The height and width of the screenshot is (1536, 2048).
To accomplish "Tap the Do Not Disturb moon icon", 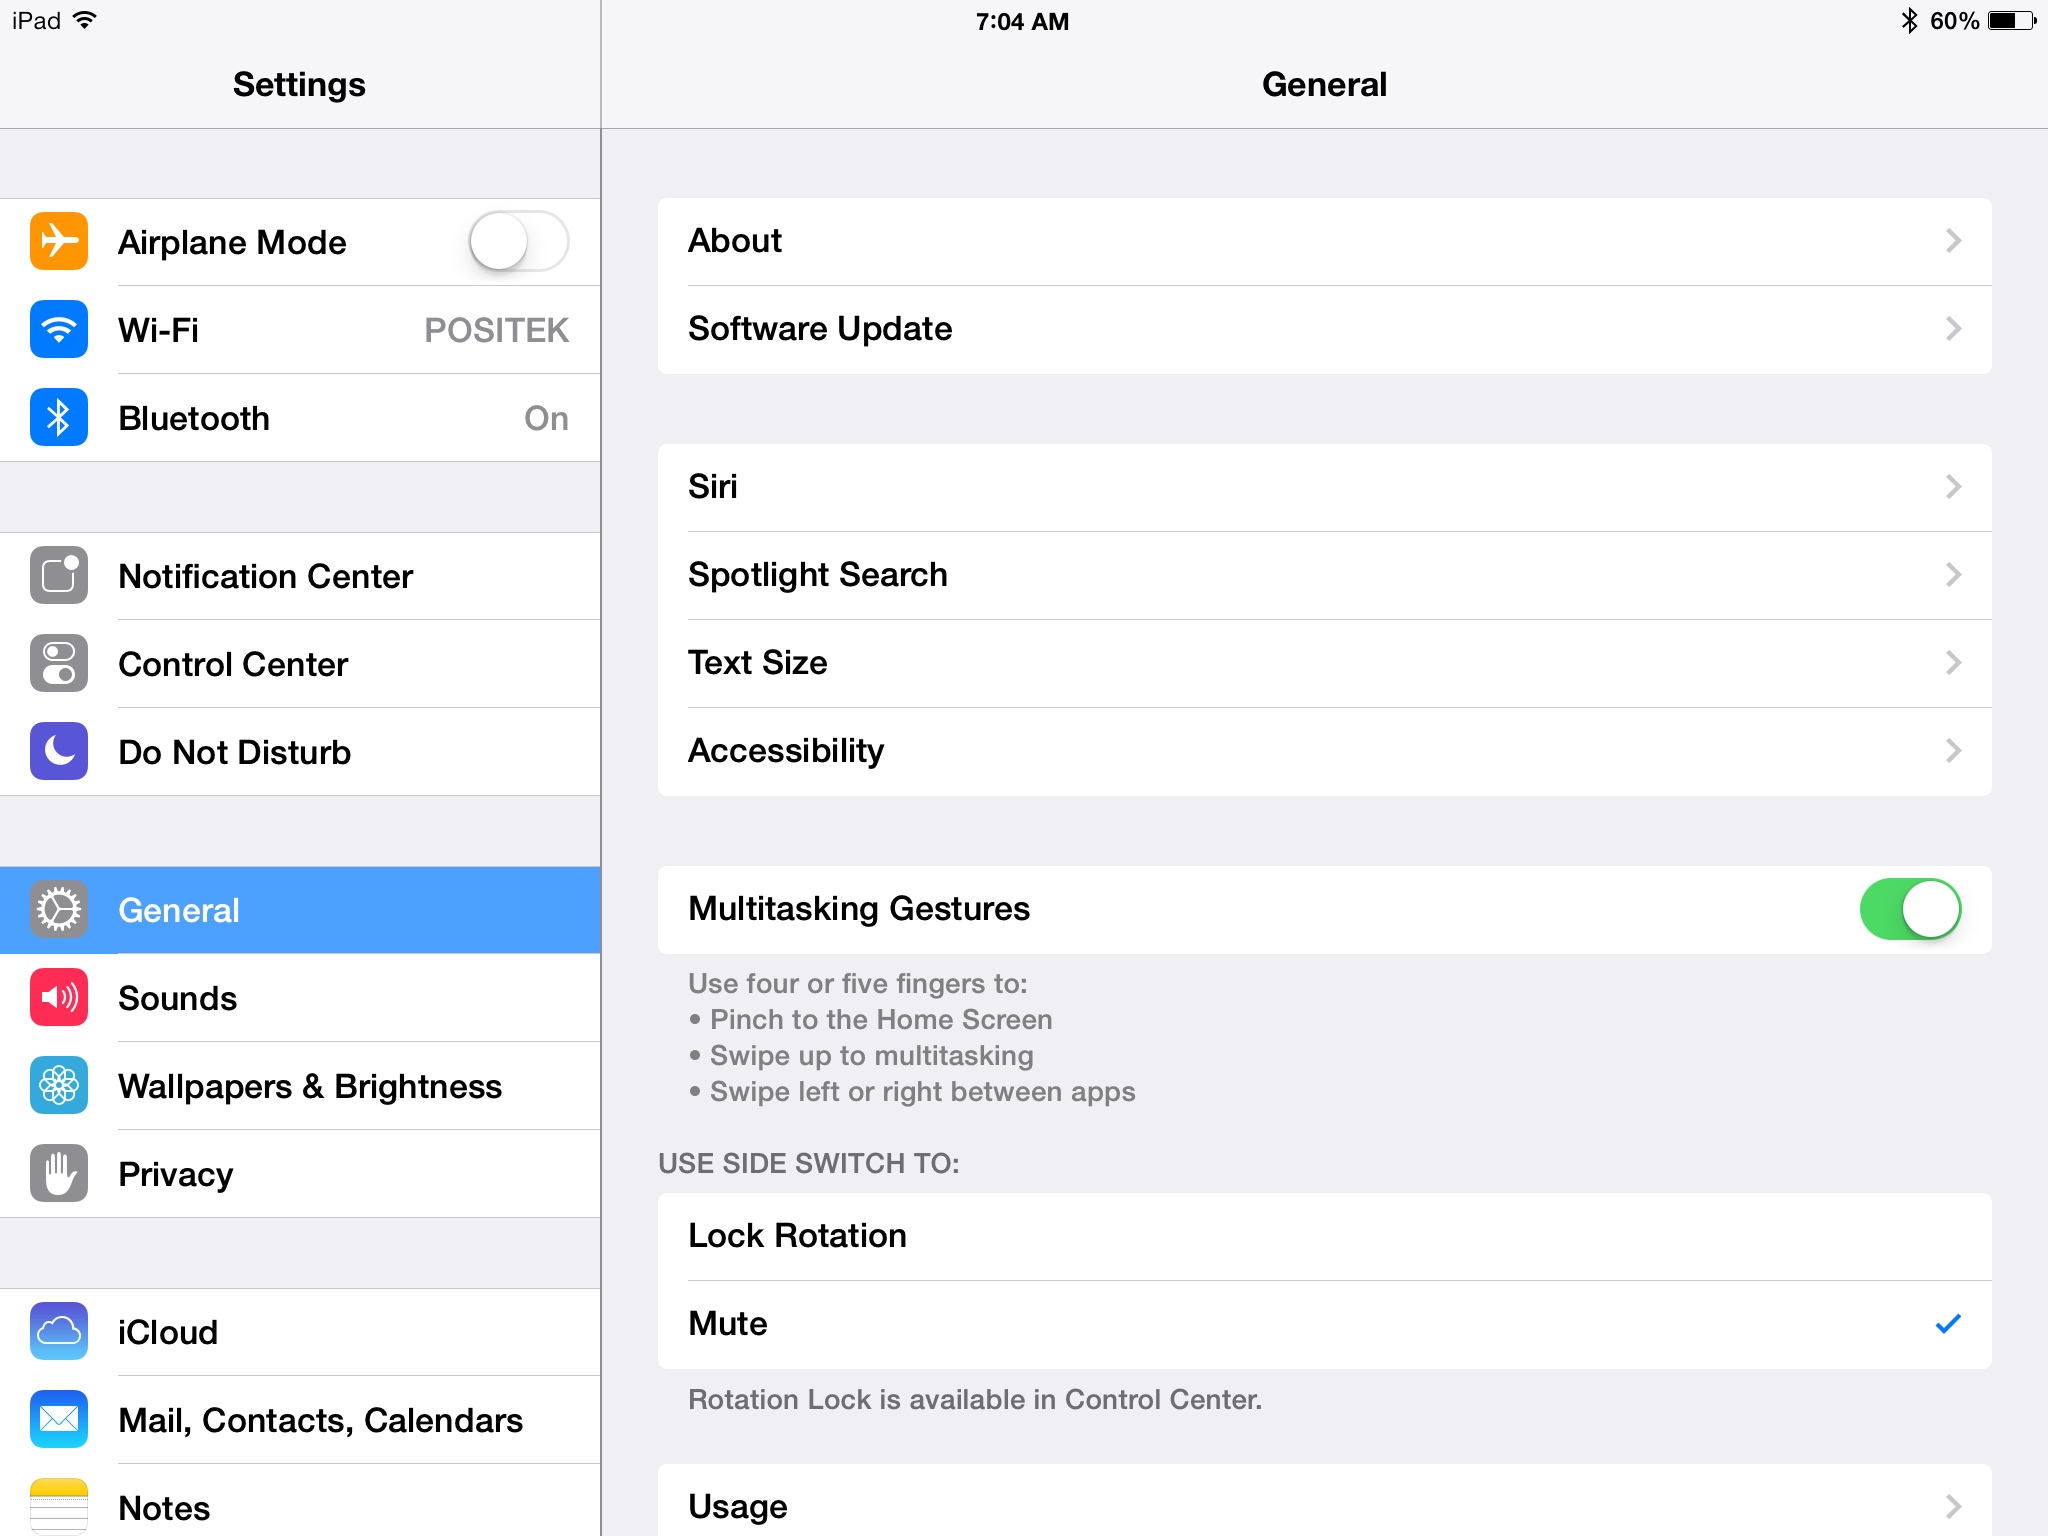I will point(59,751).
